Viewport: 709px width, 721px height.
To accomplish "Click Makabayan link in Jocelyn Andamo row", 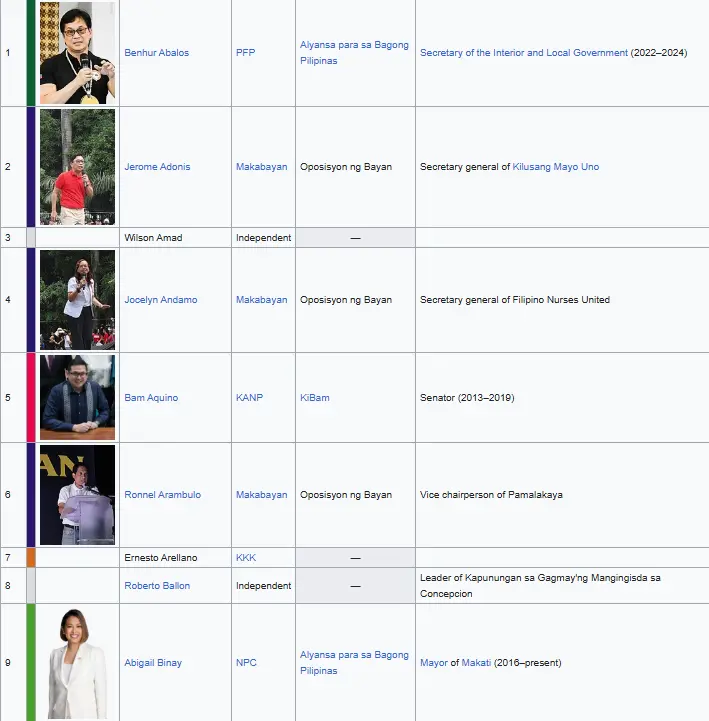I will click(261, 299).
